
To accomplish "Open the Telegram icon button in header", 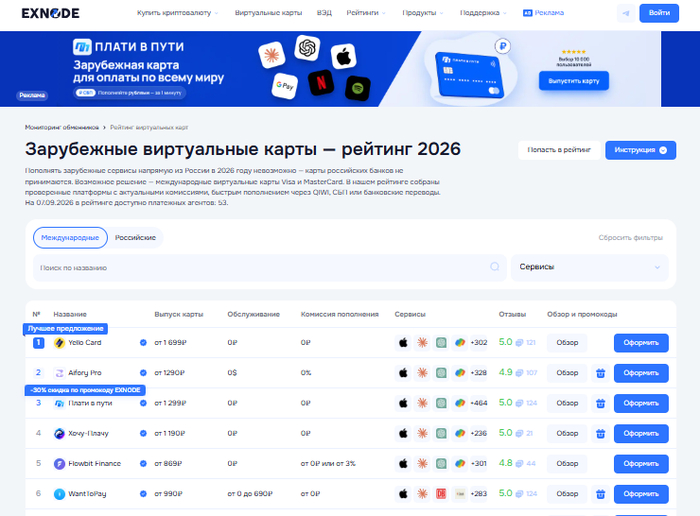I will [x=626, y=13].
